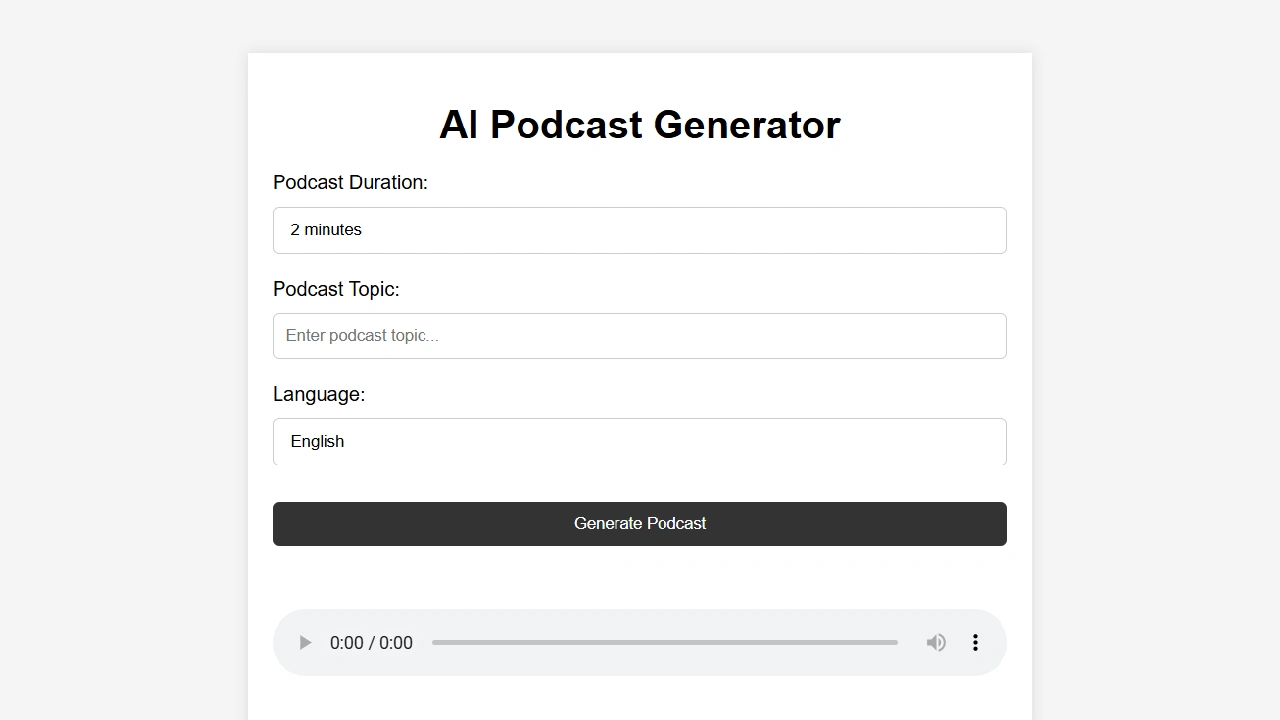Open the audio player's three-dot options menu
Screen dimensions: 1280x720
975,643
